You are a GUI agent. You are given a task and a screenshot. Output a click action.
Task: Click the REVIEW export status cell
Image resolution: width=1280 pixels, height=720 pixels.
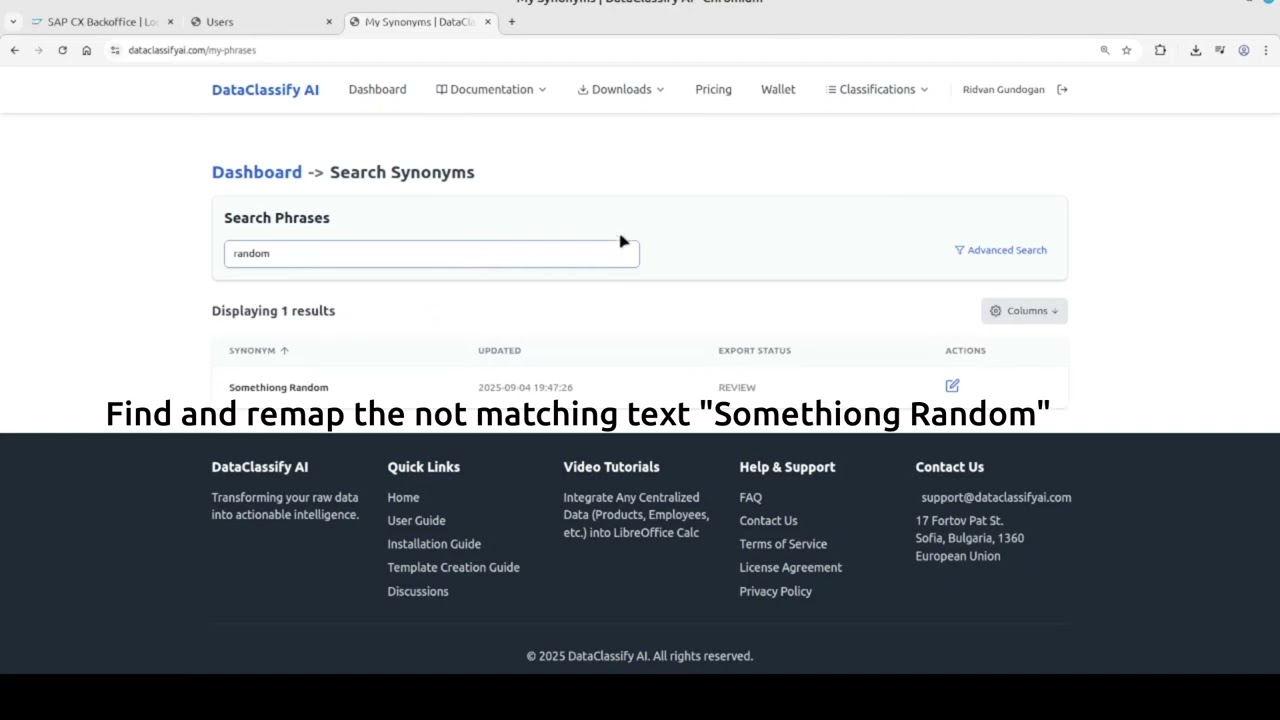pos(737,387)
